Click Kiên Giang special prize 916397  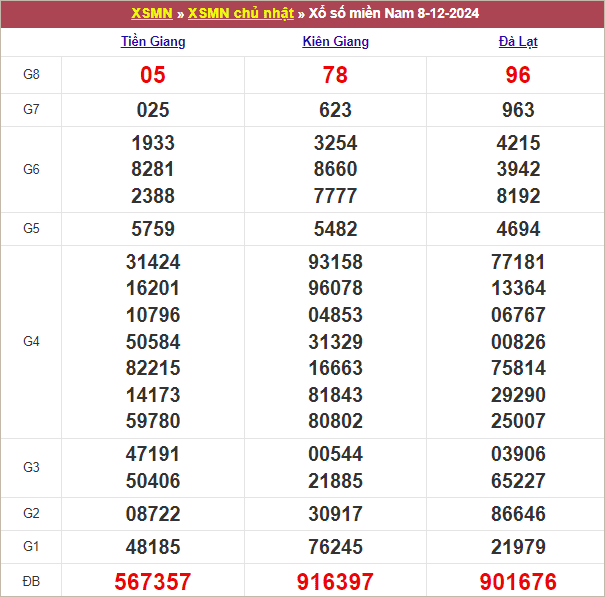[x=335, y=581]
